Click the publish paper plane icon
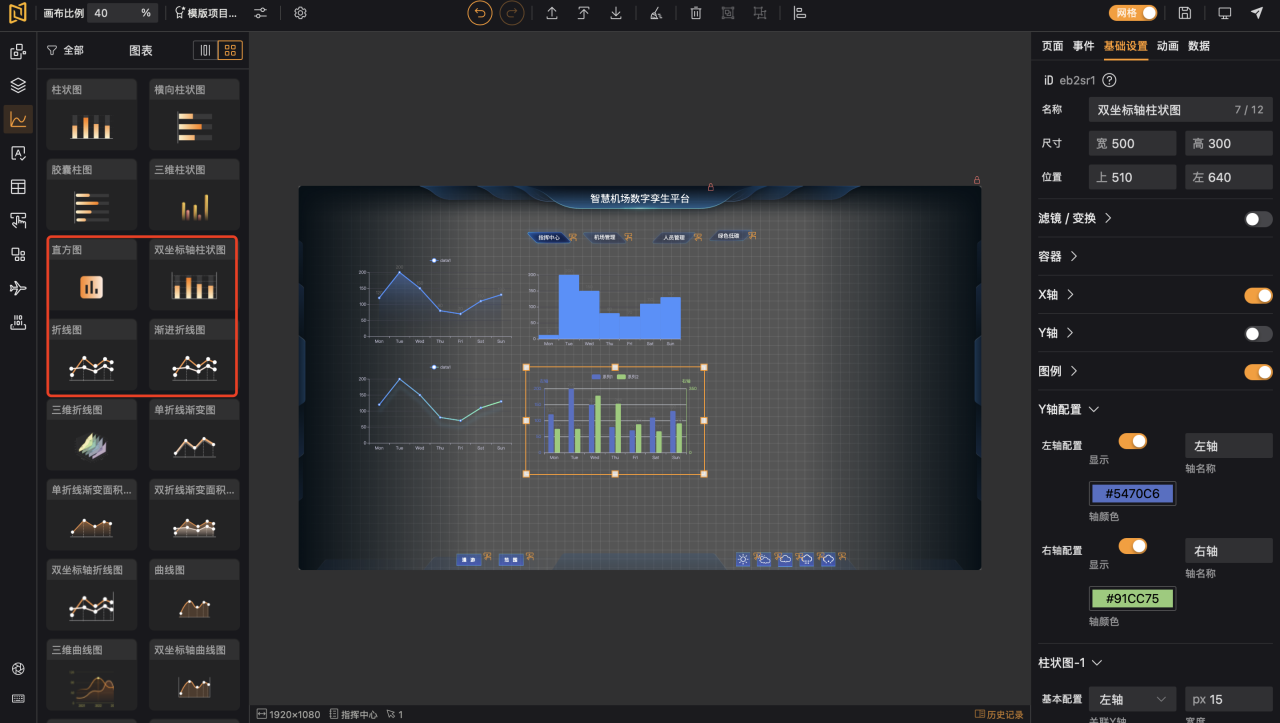Screen dimensions: 1280x723 click(x=1257, y=13)
